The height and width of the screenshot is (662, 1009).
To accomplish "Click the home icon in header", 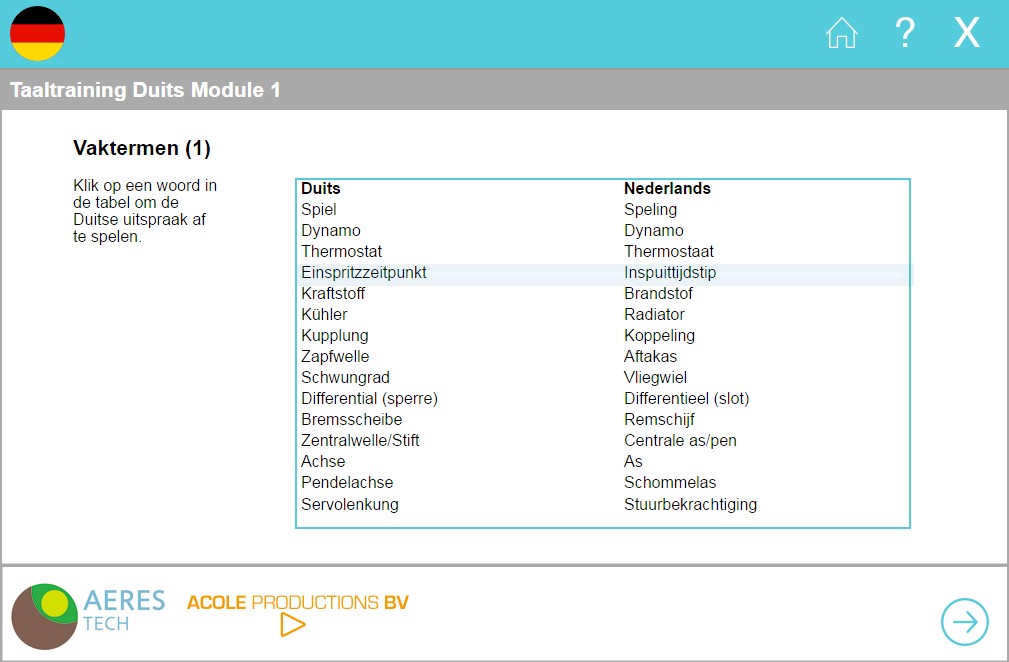I will [841, 34].
